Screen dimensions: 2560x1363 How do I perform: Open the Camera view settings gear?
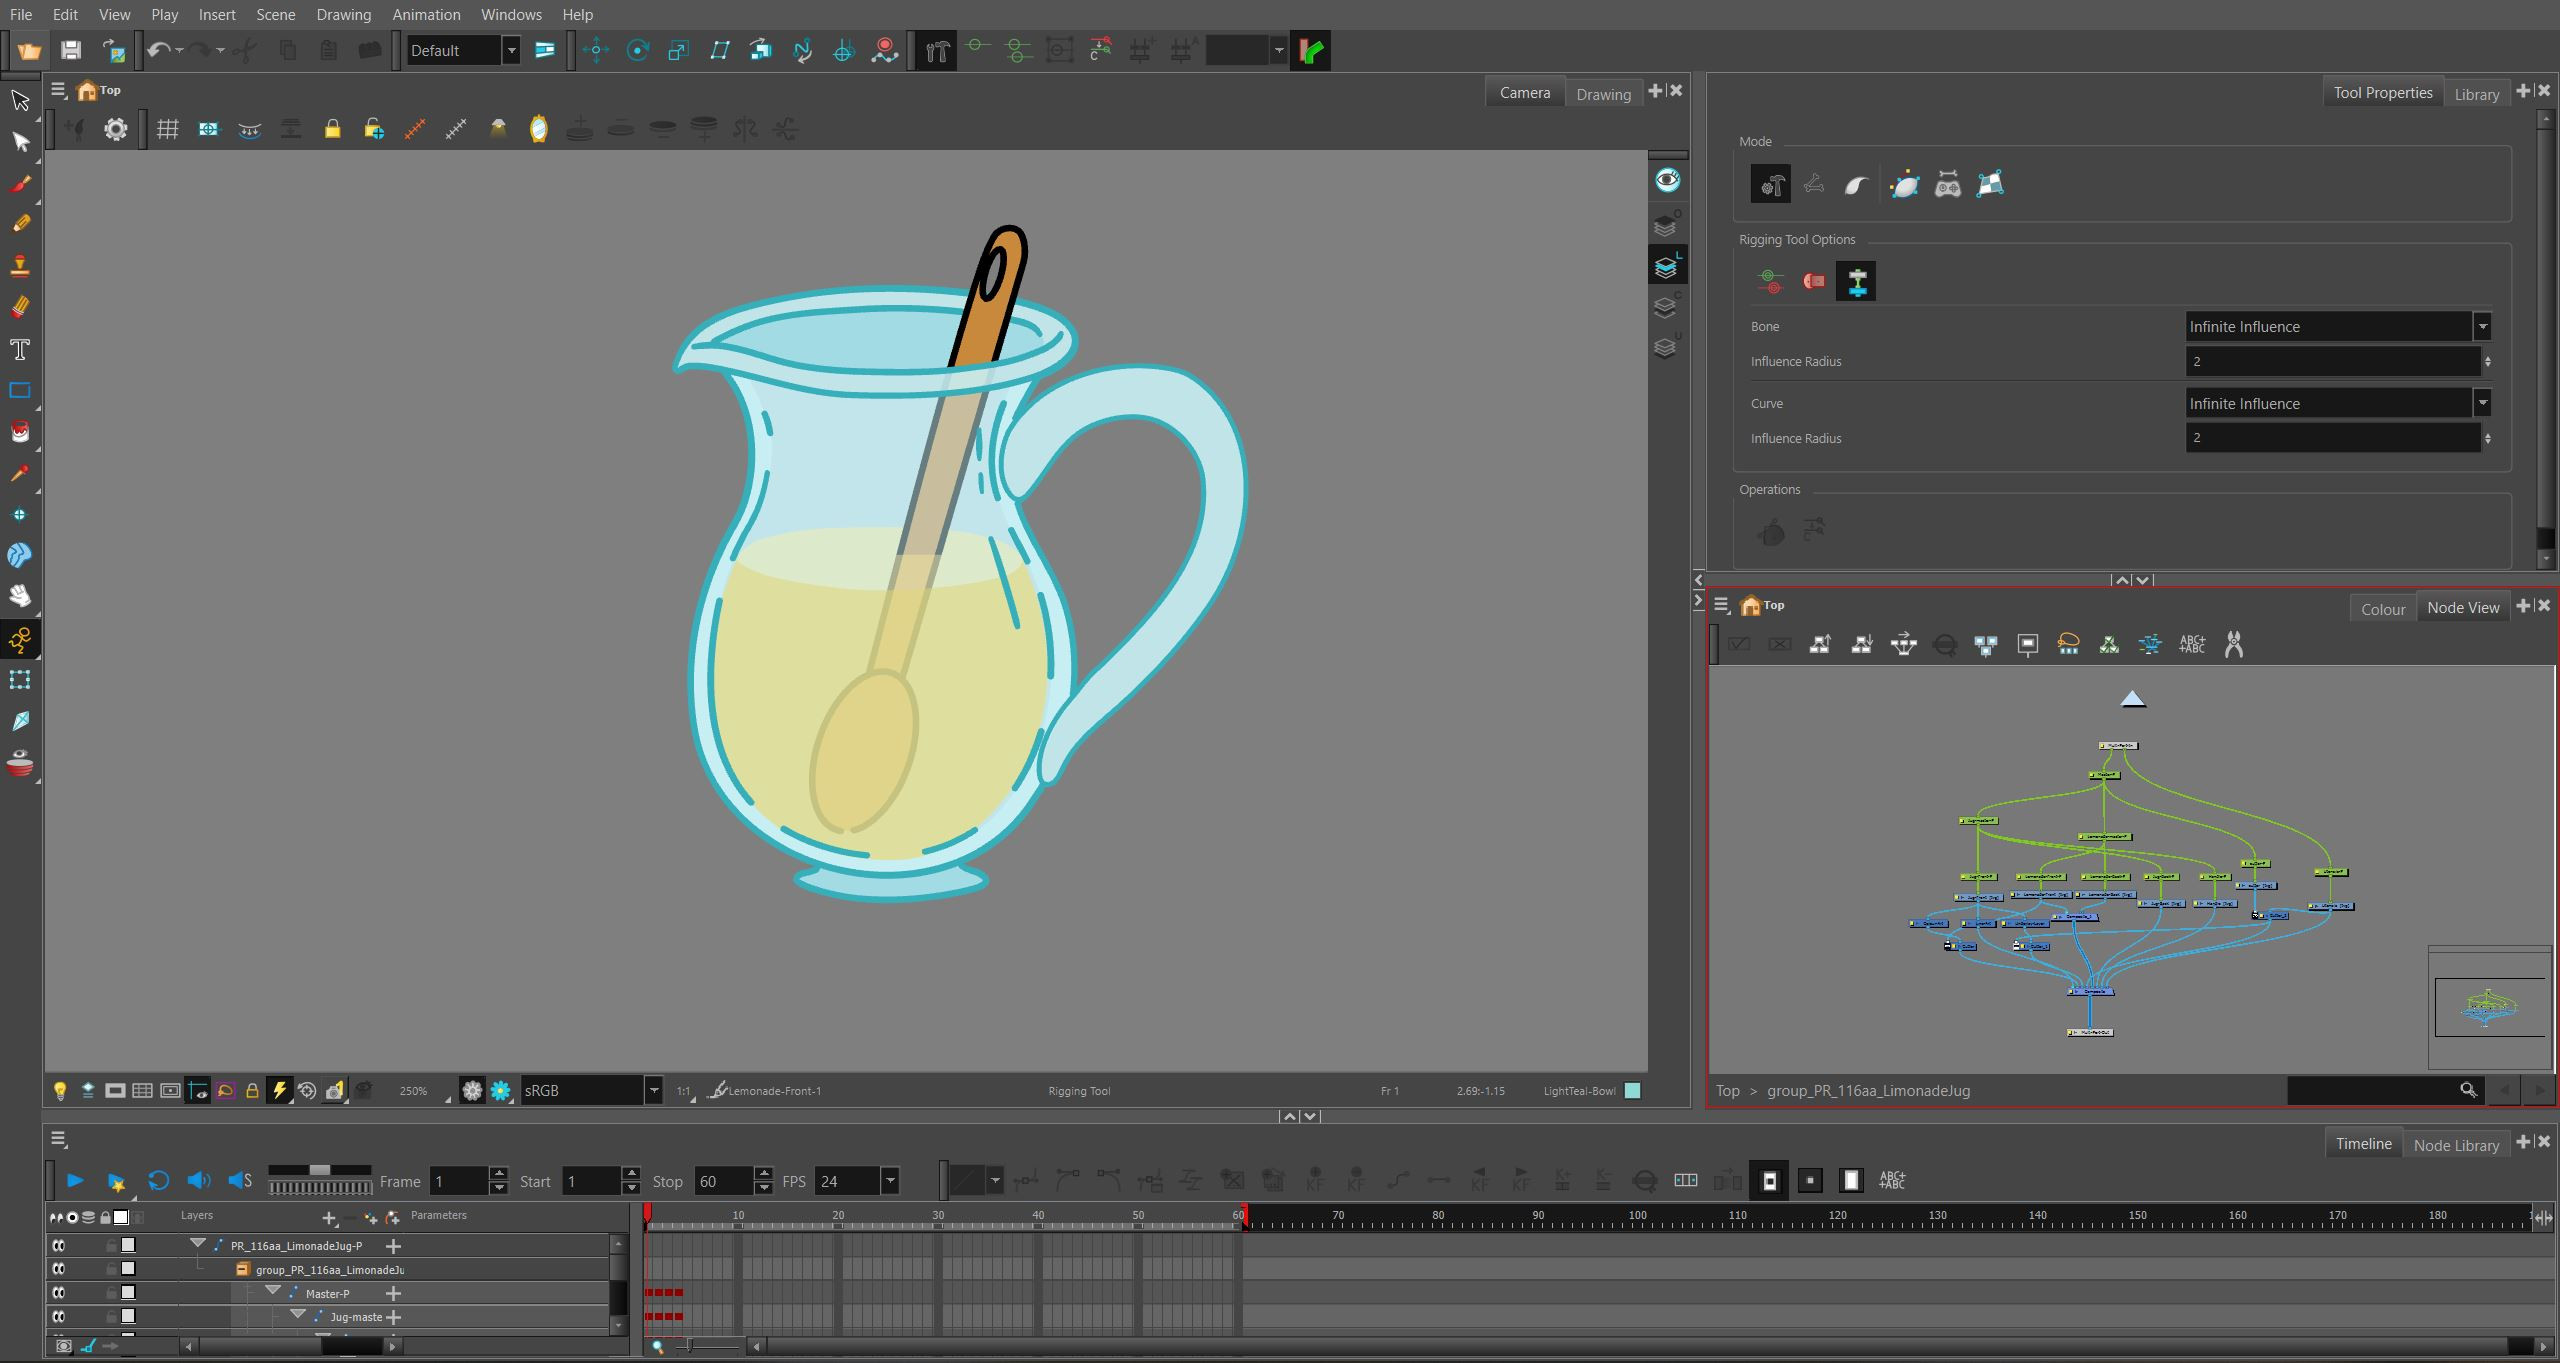tap(116, 129)
